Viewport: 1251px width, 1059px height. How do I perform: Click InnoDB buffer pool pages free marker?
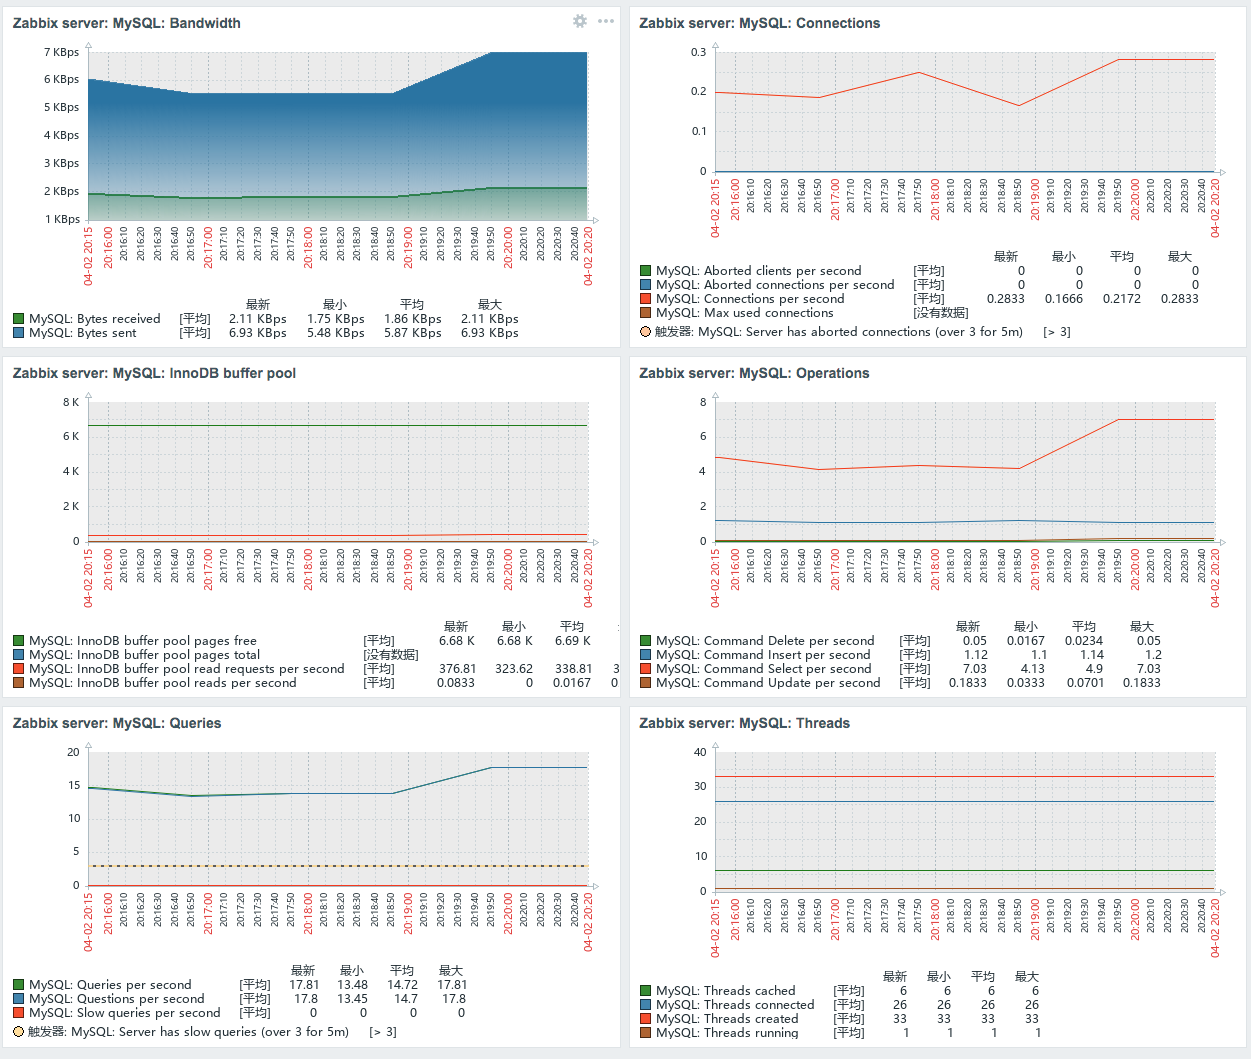pyautogui.click(x=19, y=641)
